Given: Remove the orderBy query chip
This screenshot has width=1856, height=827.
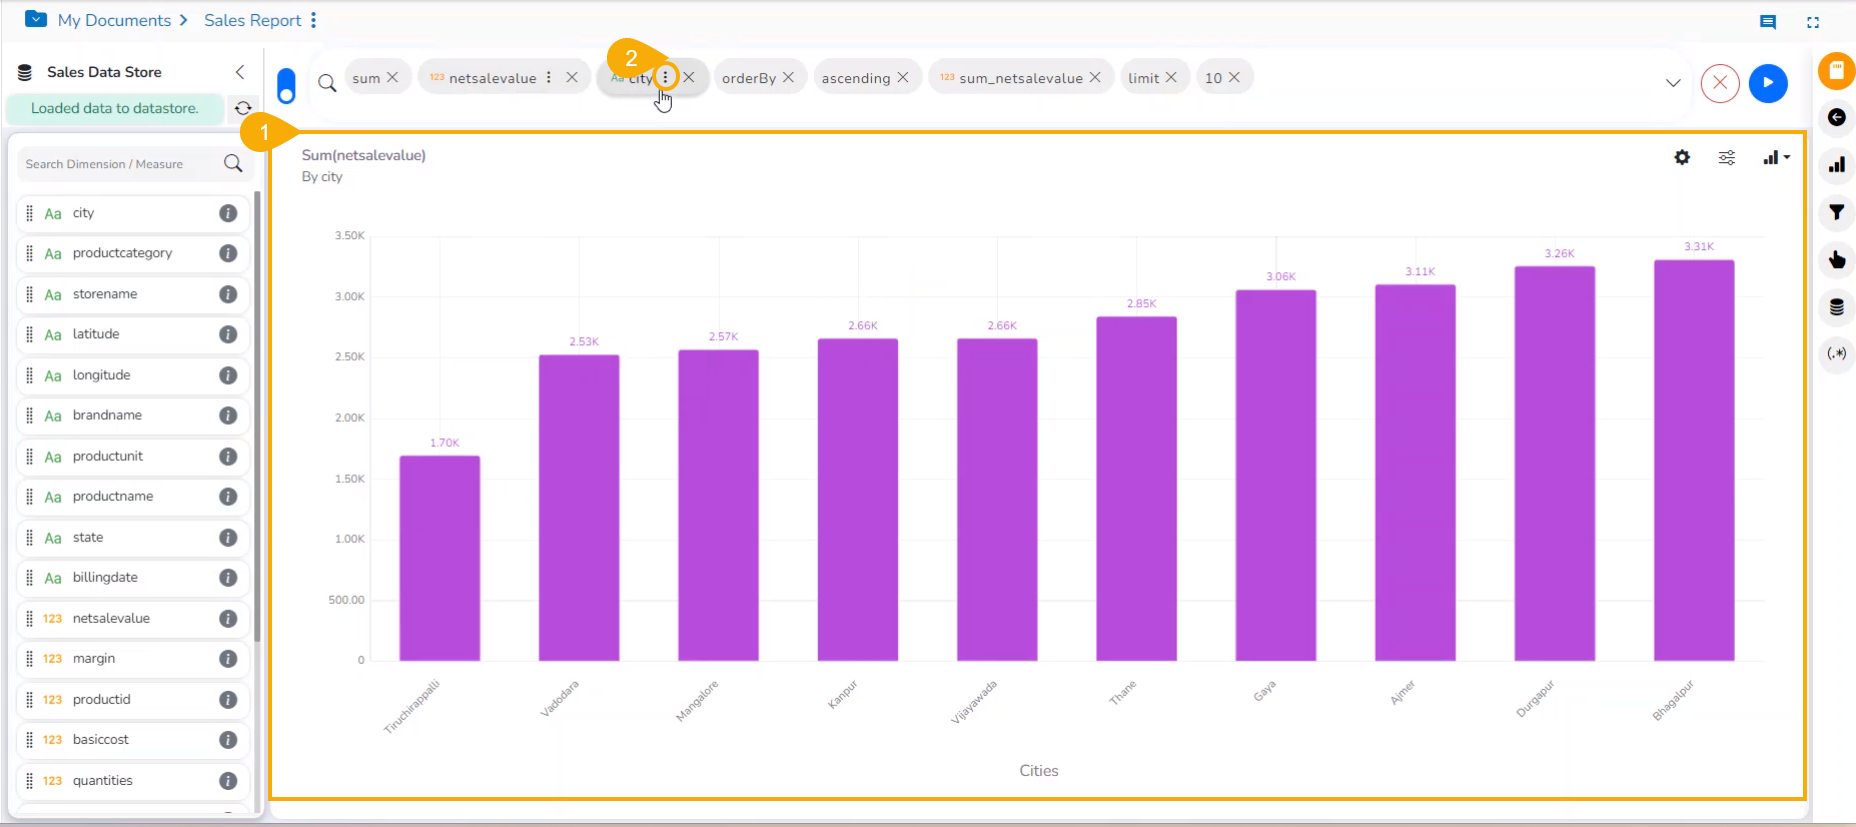Looking at the screenshot, I should (x=788, y=77).
